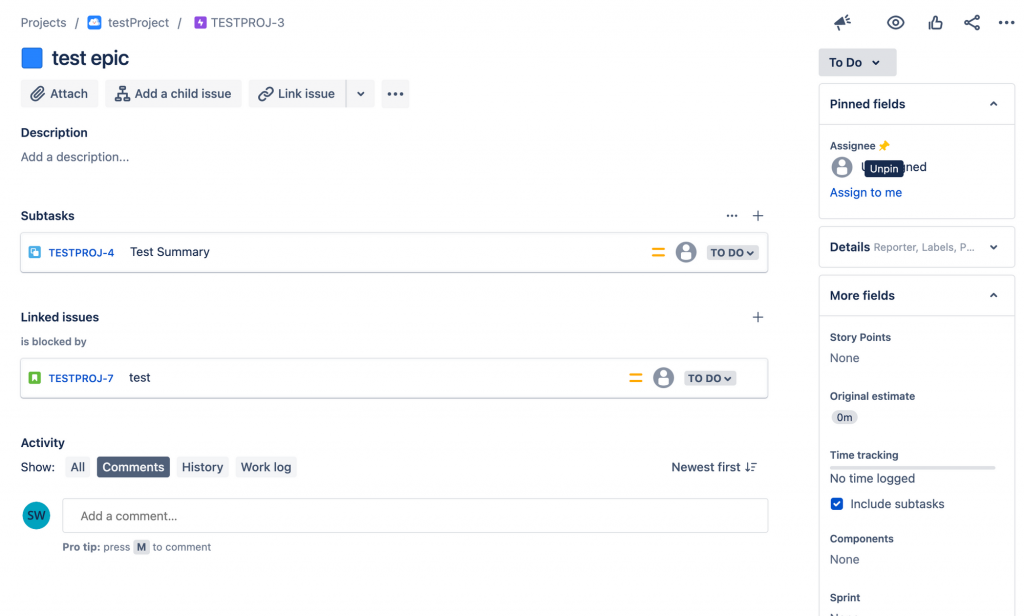Open the TO DO status dropdown for TESTPROJ-4
The width and height of the screenshot is (1024, 616).
(x=732, y=253)
